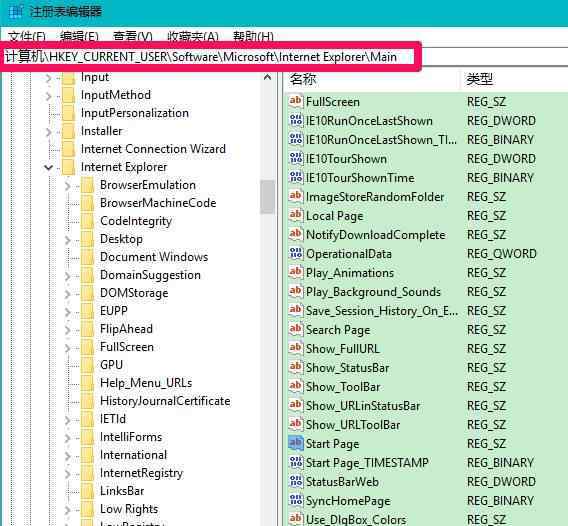Click the Start Page_TIMESTAMP binary icon

click(296, 462)
